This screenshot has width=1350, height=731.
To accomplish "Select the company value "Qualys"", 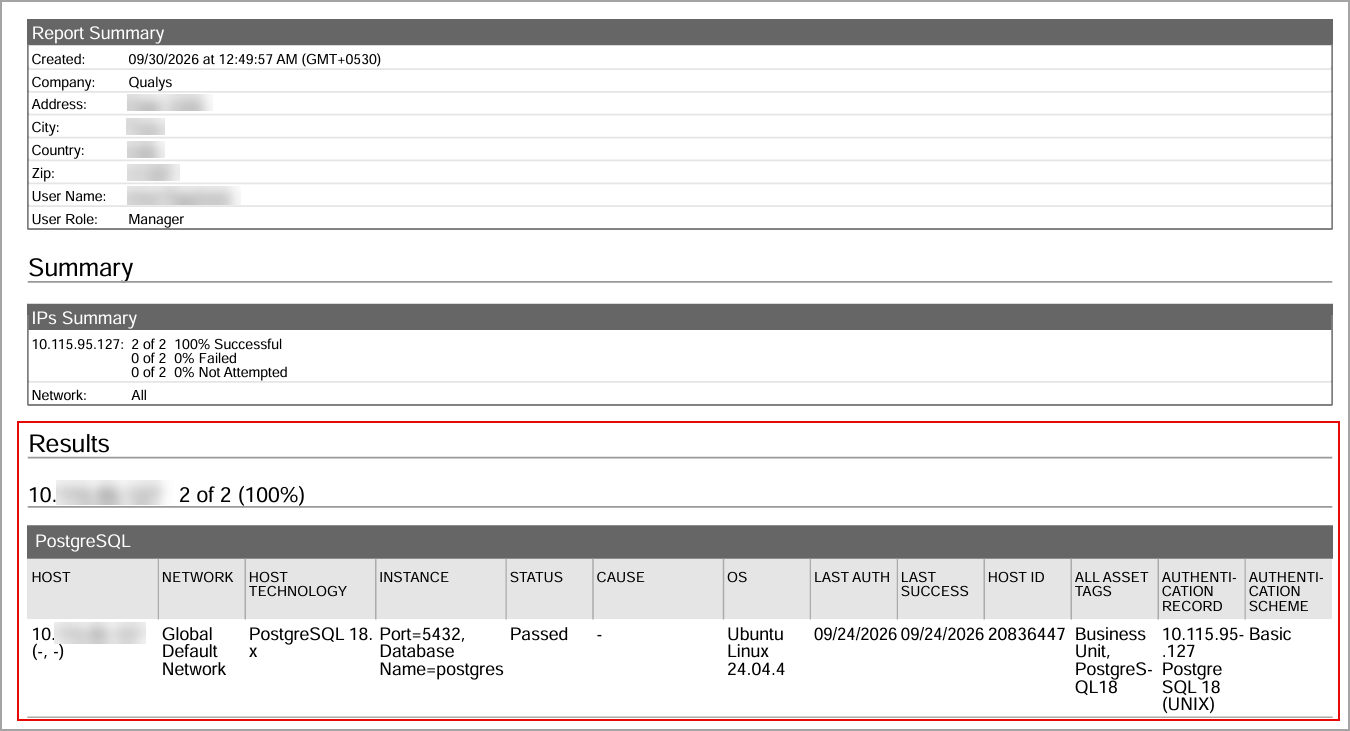I will click(x=150, y=82).
